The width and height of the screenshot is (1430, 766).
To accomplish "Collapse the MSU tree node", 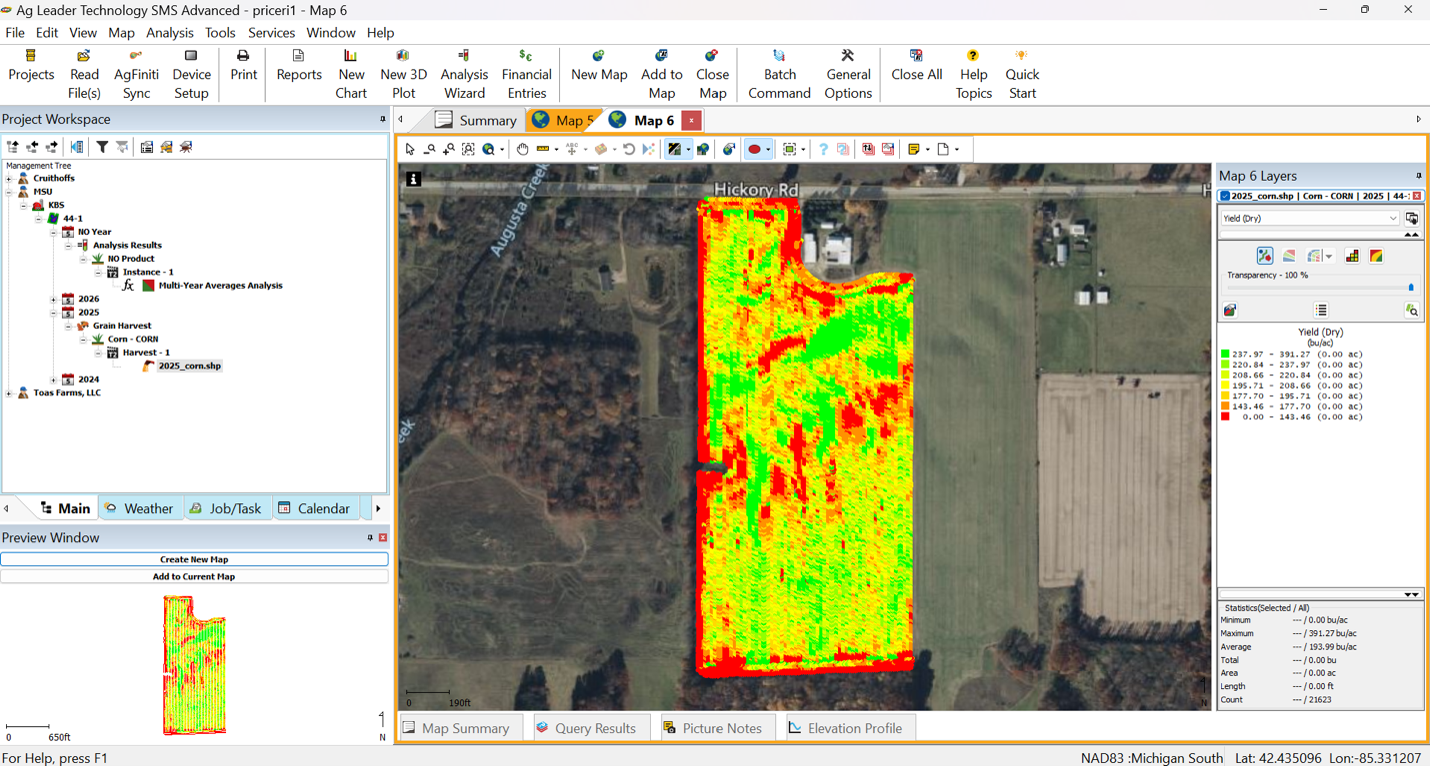I will [9, 191].
